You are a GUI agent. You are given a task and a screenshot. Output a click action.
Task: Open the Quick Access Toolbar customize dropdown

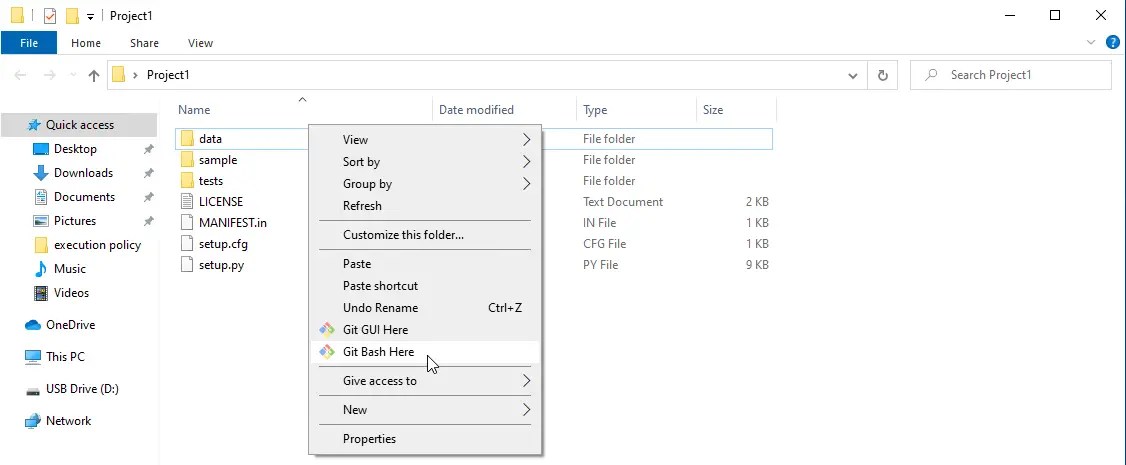click(90, 17)
